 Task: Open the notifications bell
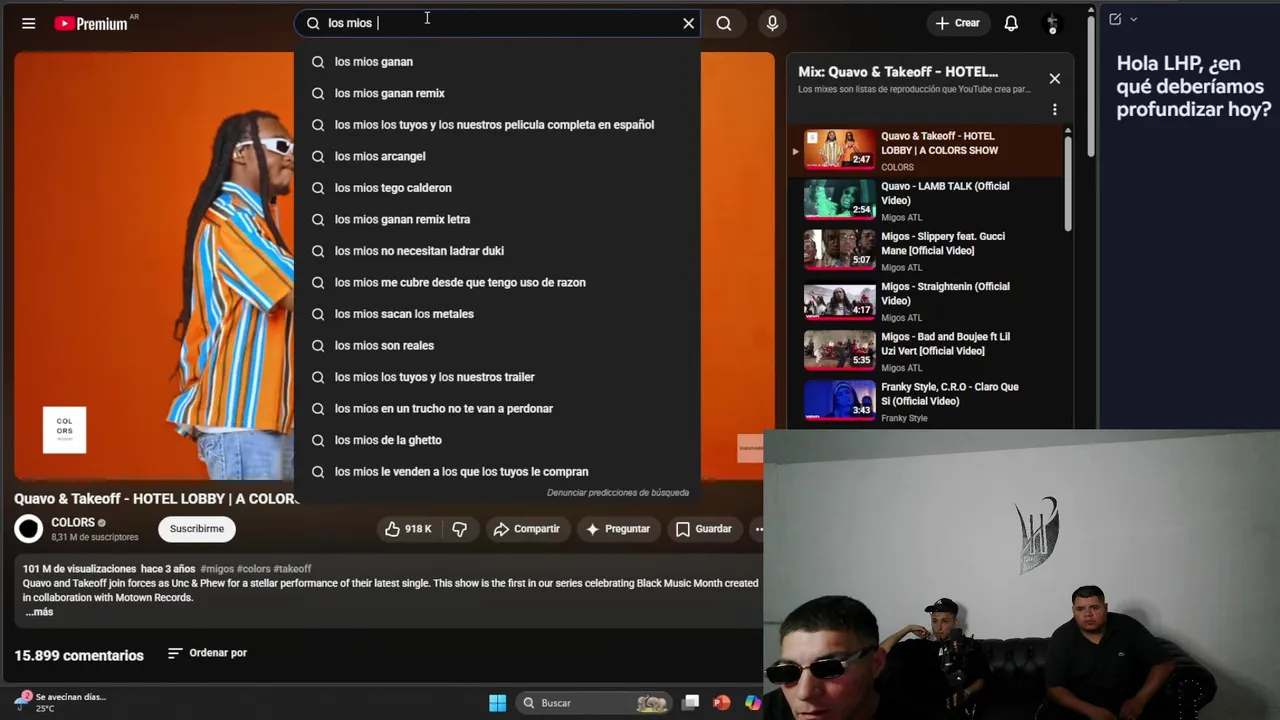click(1011, 23)
